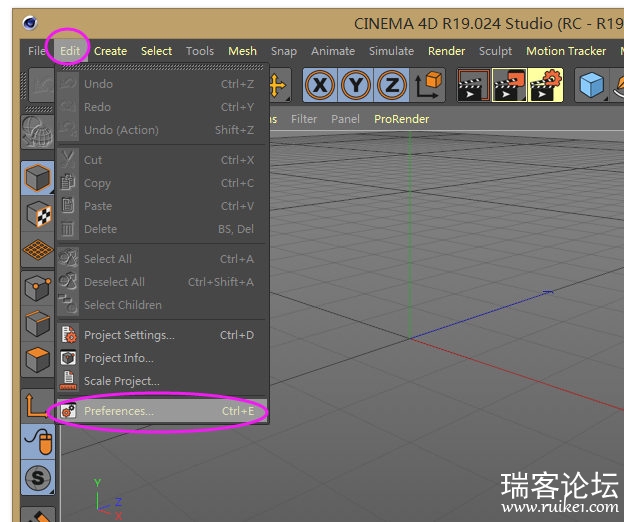Image resolution: width=624 pixels, height=522 pixels.
Task: Click the blue Cube primitive icon
Action: click(x=592, y=85)
